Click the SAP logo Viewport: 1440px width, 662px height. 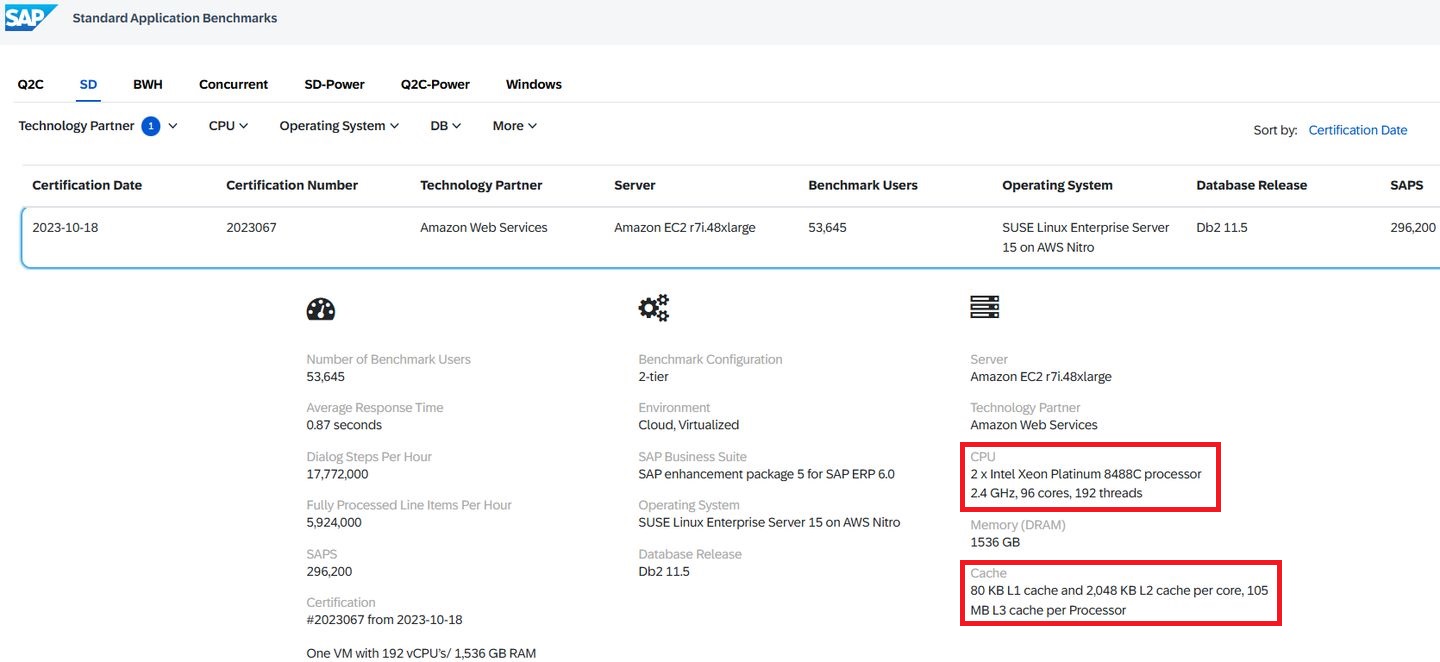tap(30, 17)
